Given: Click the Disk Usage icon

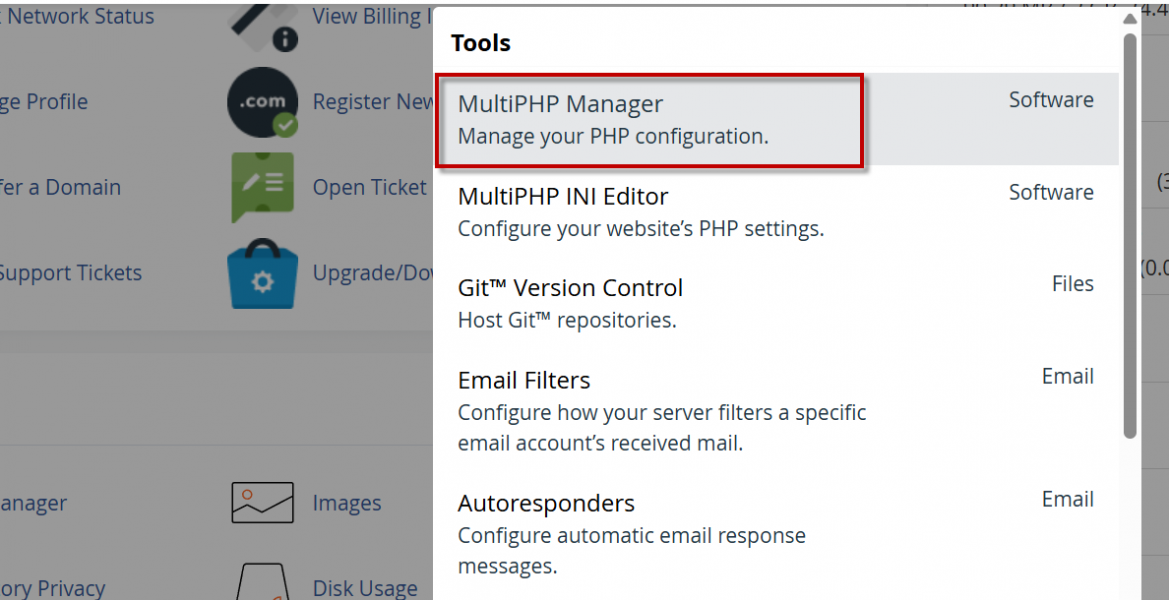Looking at the screenshot, I should point(262,584).
